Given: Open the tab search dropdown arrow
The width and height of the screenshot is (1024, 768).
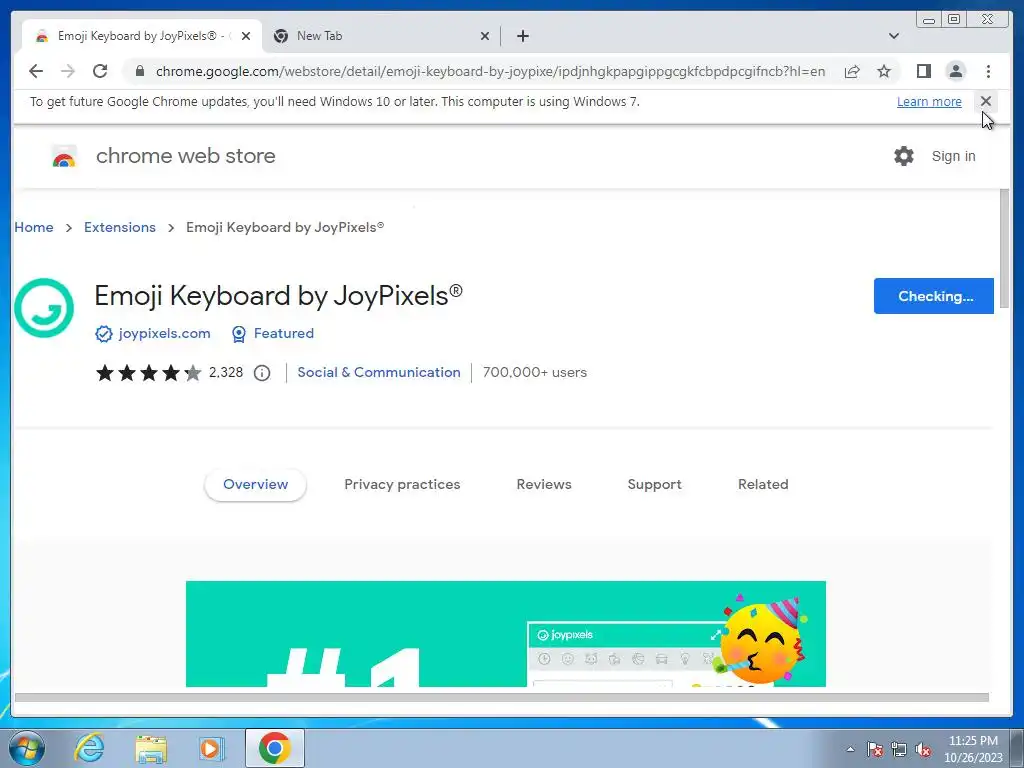Looking at the screenshot, I should (893, 36).
